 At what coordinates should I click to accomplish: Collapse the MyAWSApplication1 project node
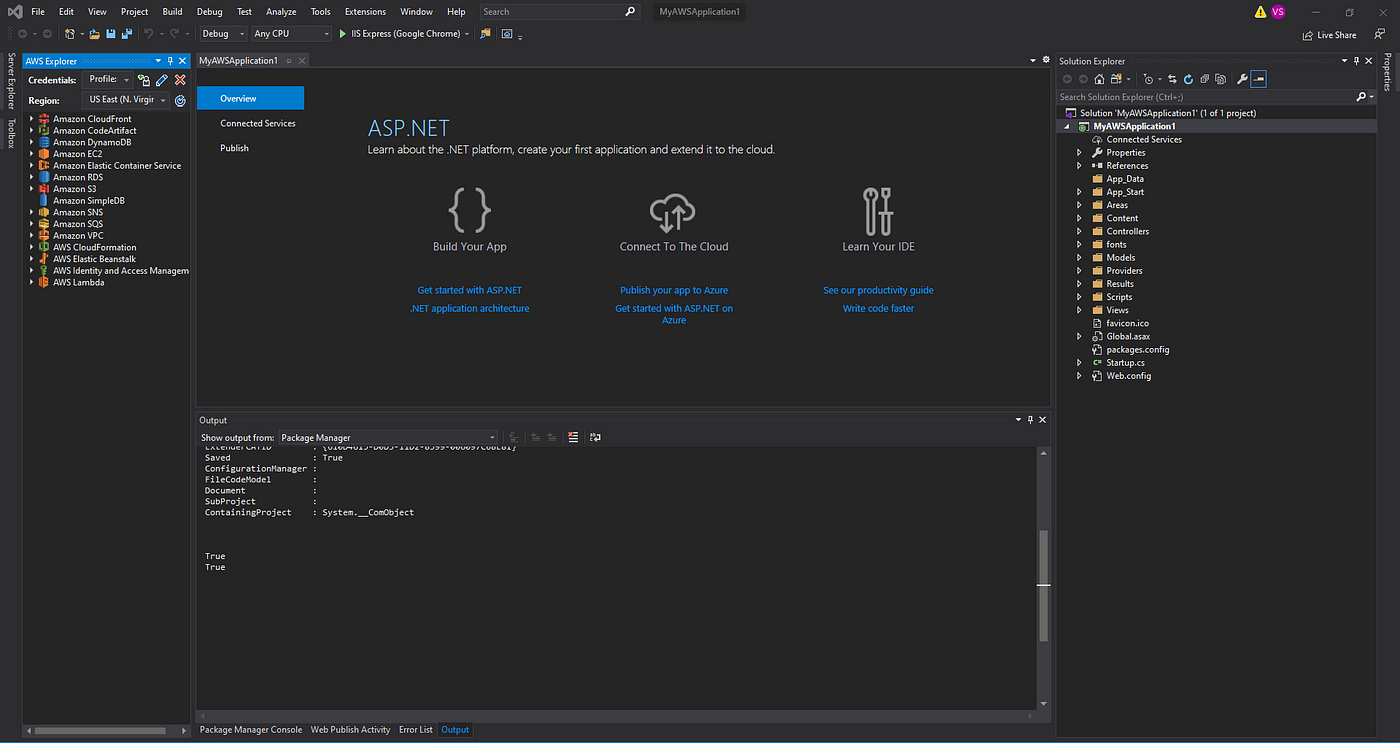click(x=1066, y=127)
